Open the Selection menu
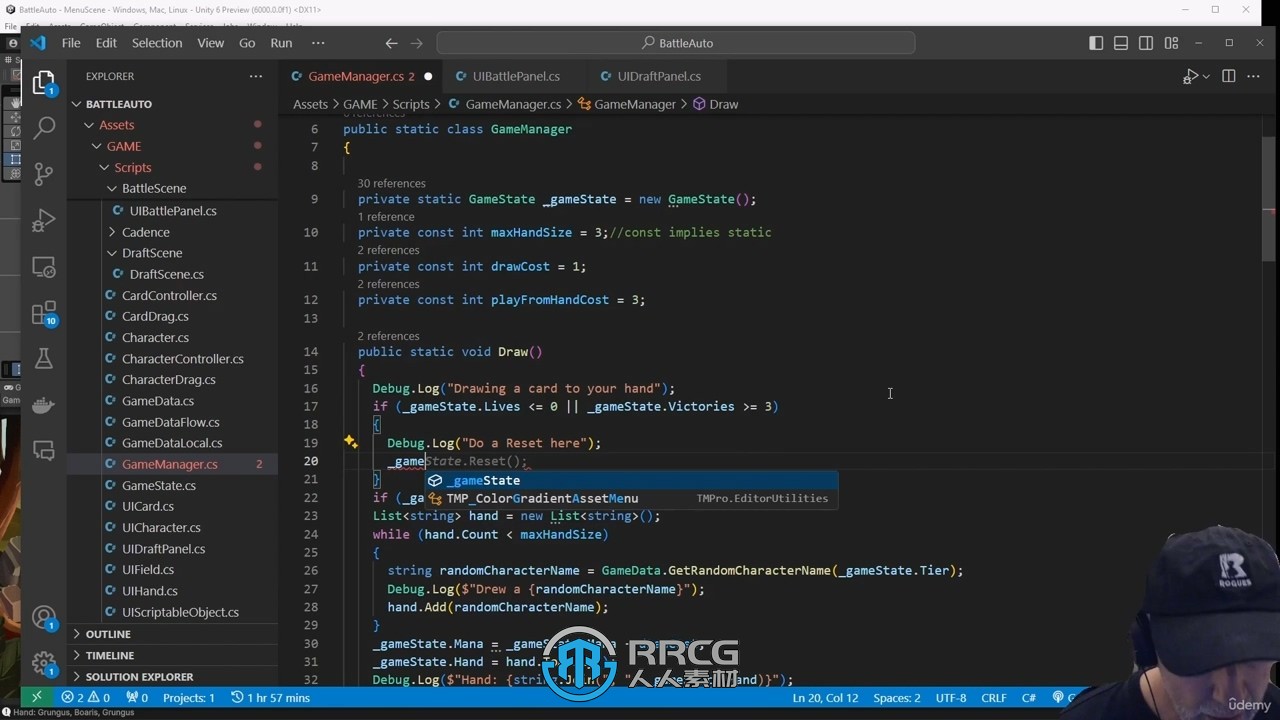The width and height of the screenshot is (1280, 720). (157, 43)
